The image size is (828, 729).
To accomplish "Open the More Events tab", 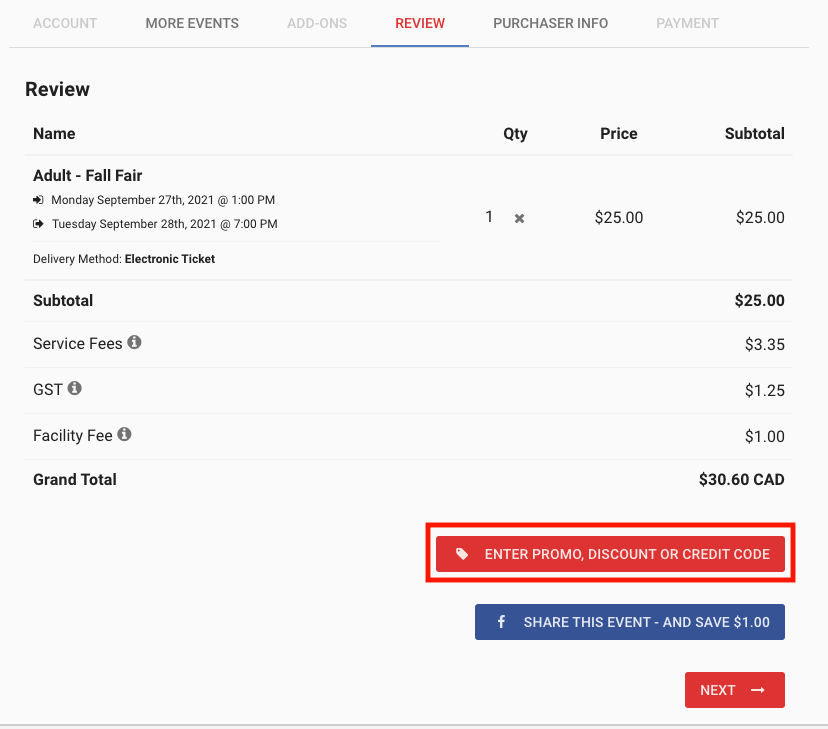I will tap(192, 23).
